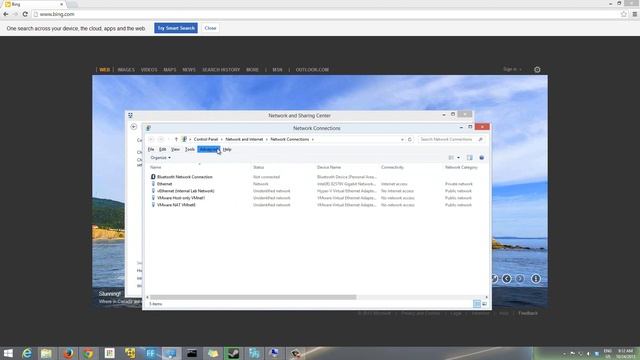Click the view layout icon in Network Connections toolbar

tap(451, 158)
